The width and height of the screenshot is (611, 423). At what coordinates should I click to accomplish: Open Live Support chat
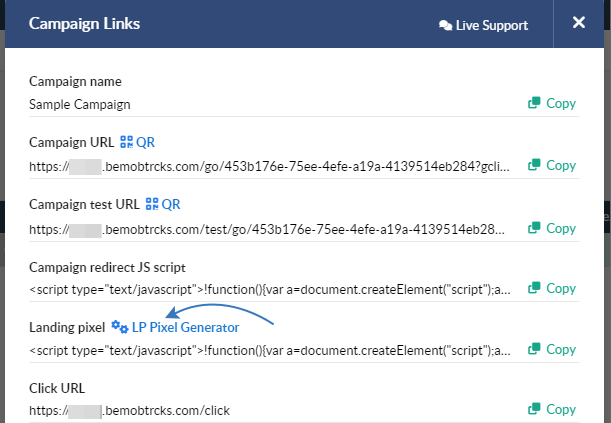(x=483, y=25)
